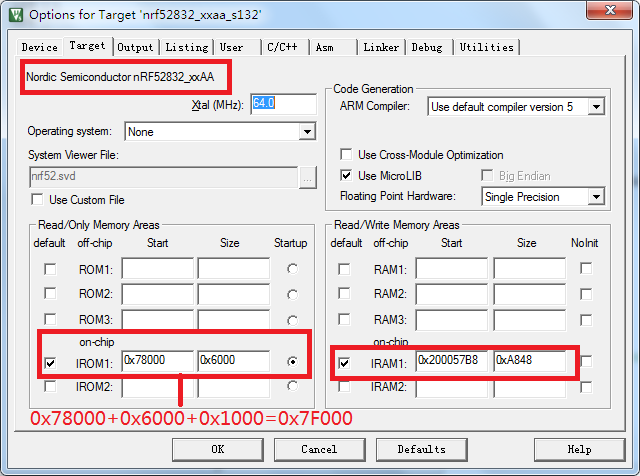
Task: Click the Keil uVision title bar icon
Action: (x=16, y=15)
